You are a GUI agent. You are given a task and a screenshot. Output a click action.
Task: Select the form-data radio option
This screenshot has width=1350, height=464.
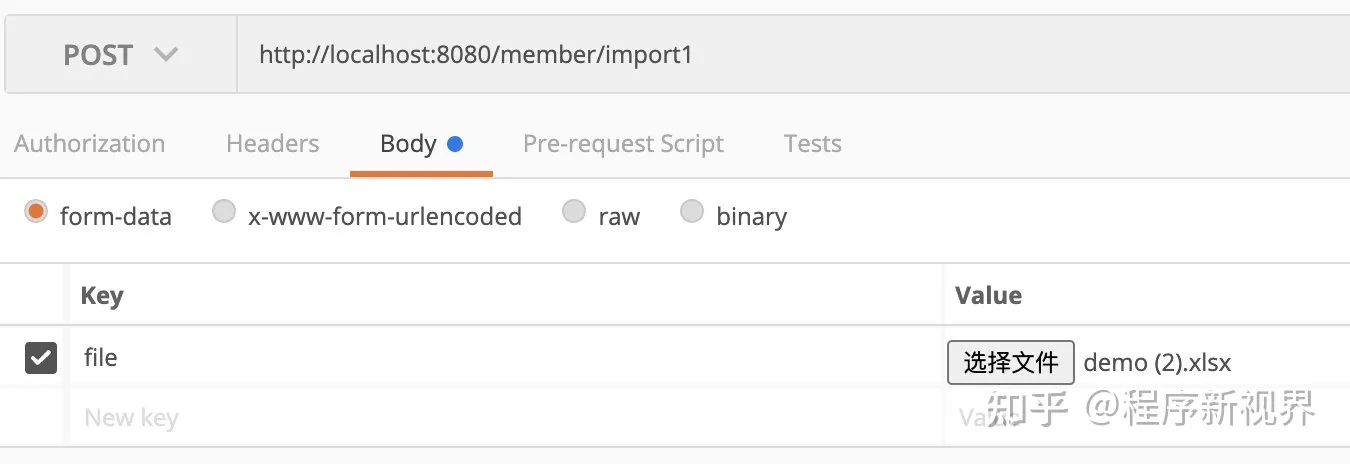click(37, 212)
